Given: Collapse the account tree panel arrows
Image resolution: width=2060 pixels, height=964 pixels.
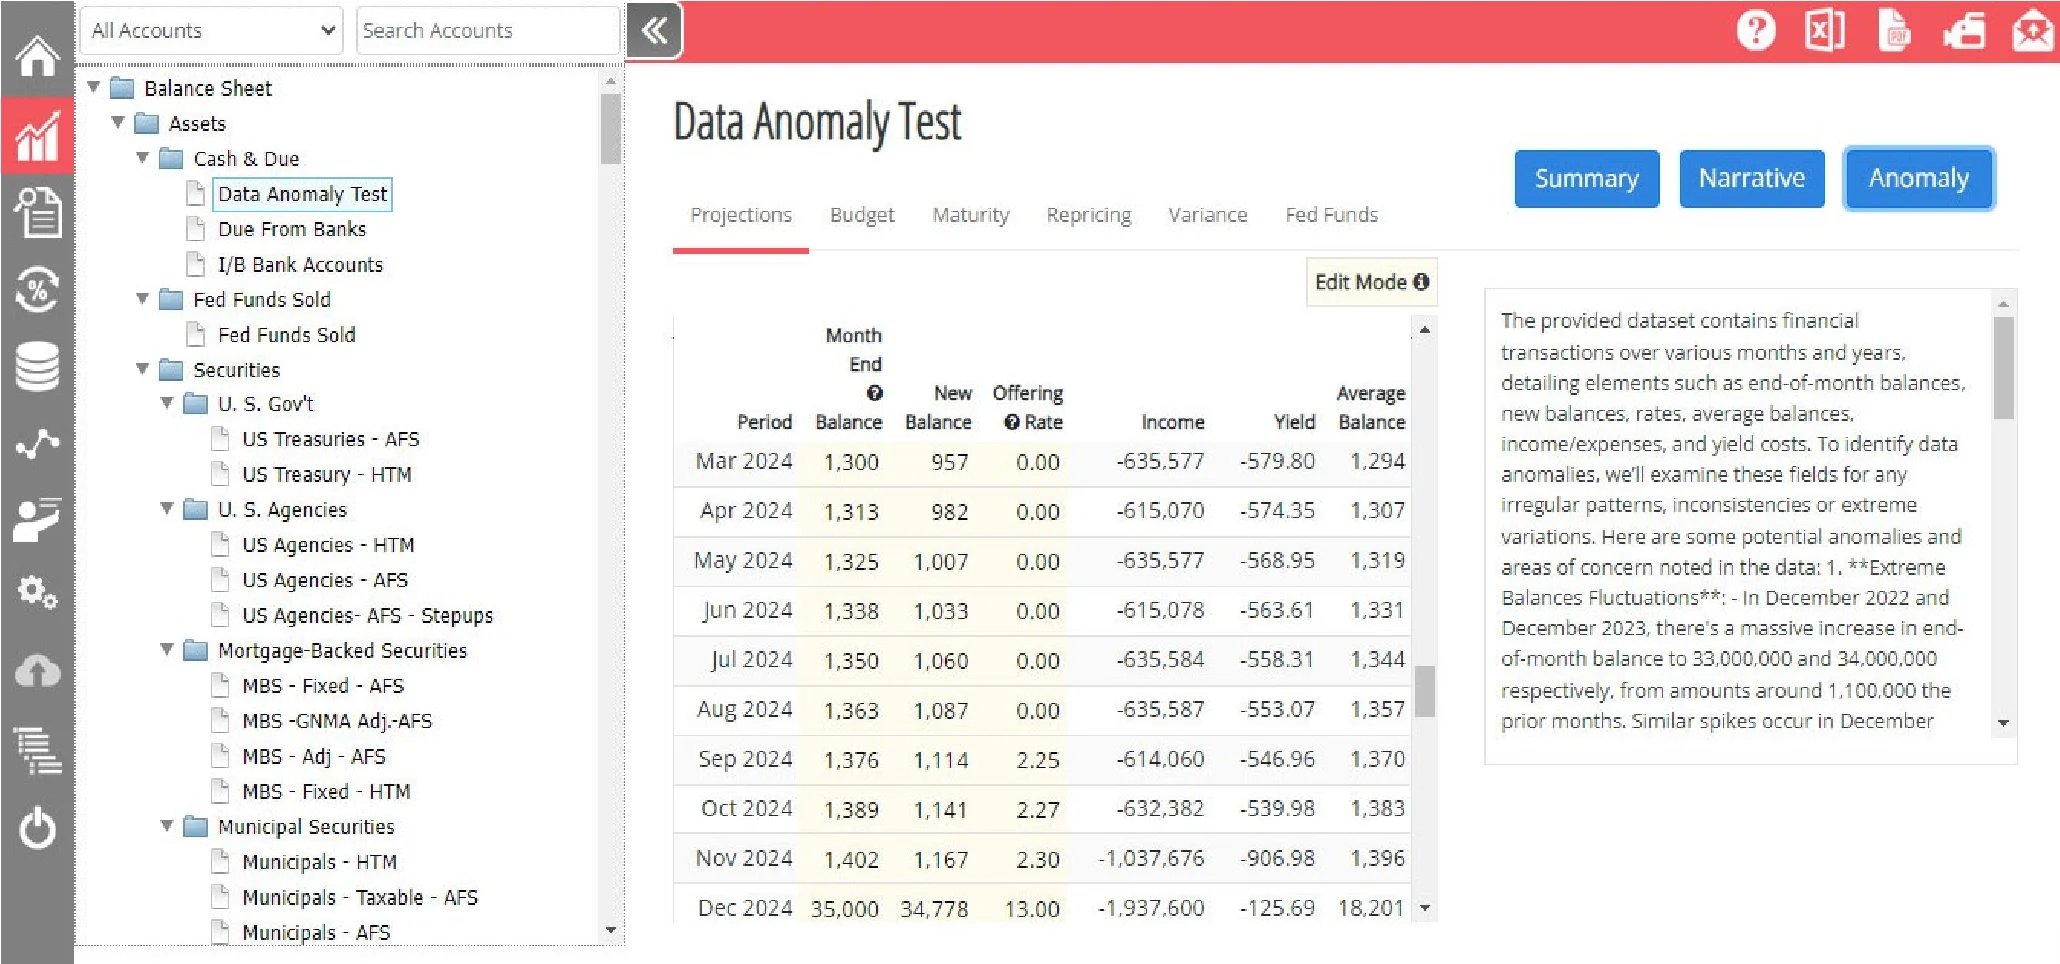Looking at the screenshot, I should pyautogui.click(x=655, y=31).
